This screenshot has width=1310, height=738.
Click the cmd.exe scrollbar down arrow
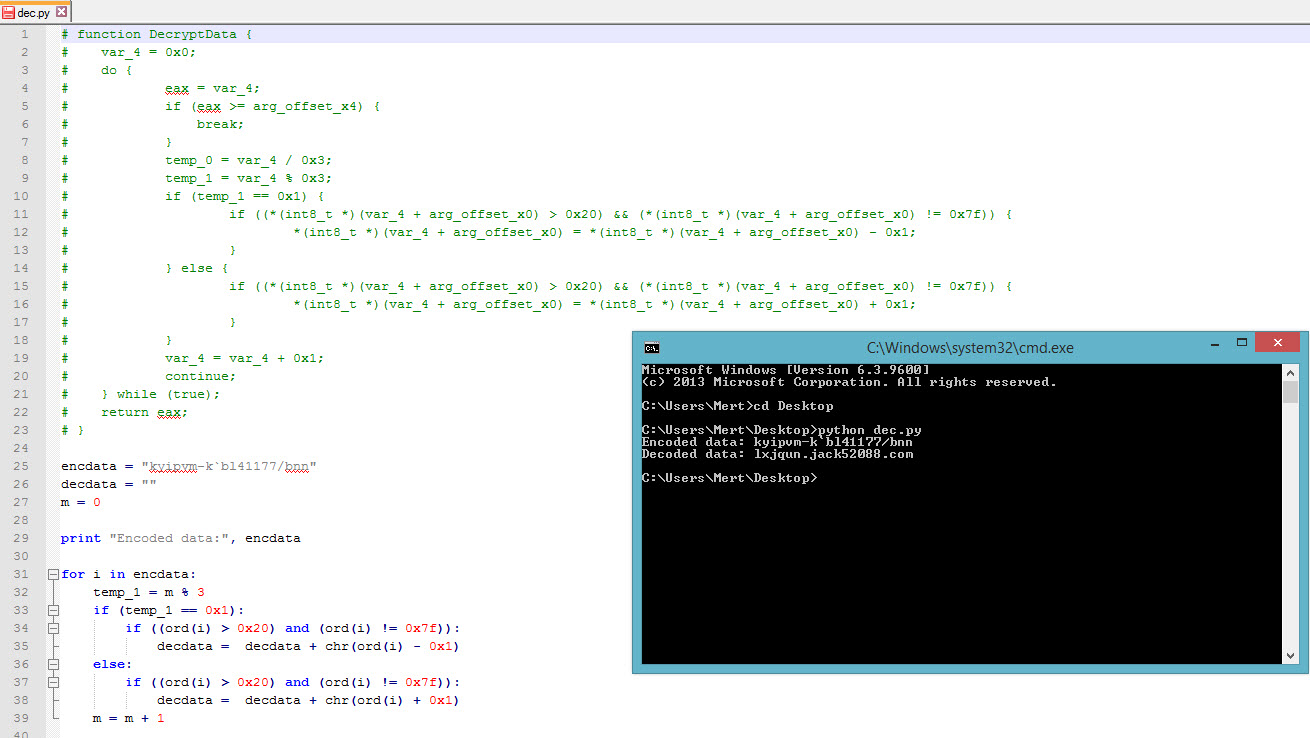point(1290,655)
